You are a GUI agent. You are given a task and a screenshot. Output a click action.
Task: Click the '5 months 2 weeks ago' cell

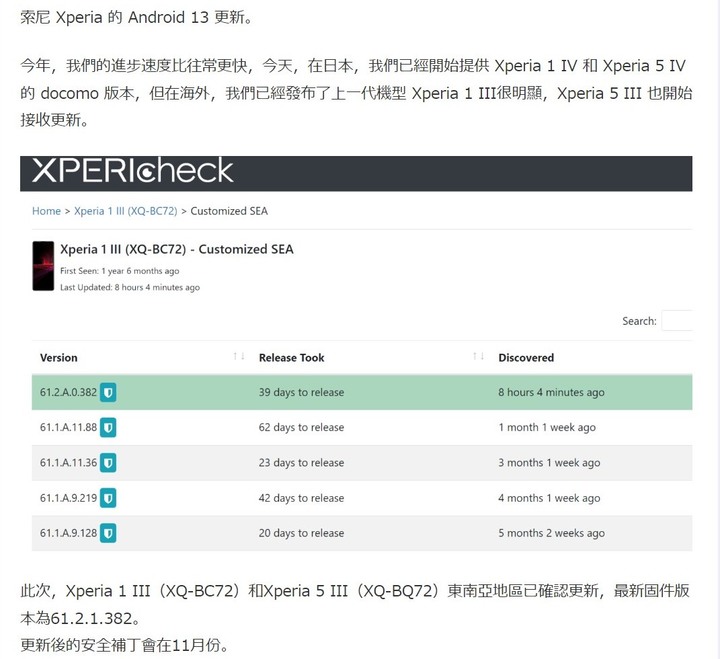click(551, 533)
